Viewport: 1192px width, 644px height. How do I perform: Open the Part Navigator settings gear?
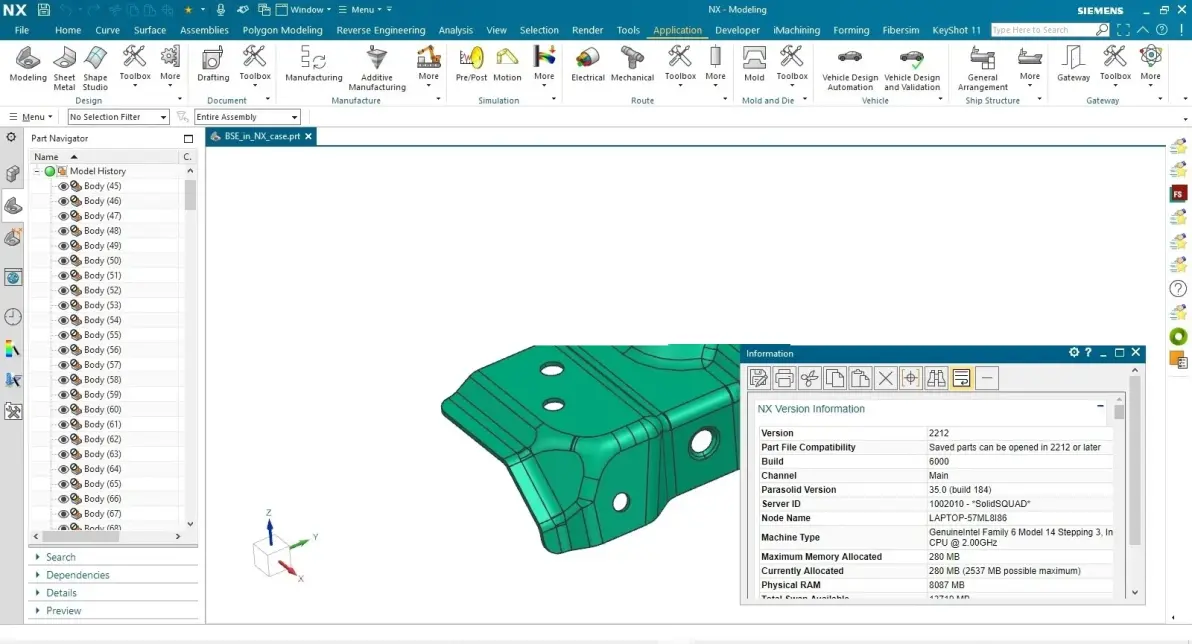tap(11, 138)
